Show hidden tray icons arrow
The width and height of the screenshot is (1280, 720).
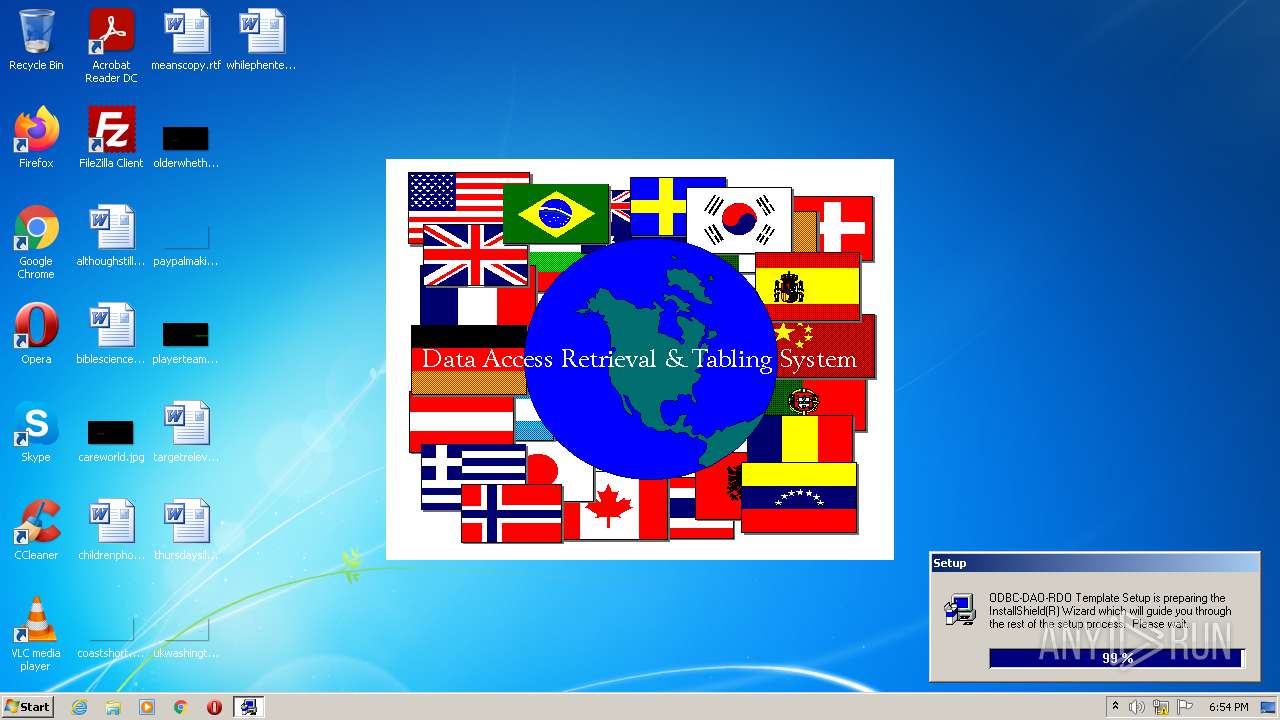1115,707
